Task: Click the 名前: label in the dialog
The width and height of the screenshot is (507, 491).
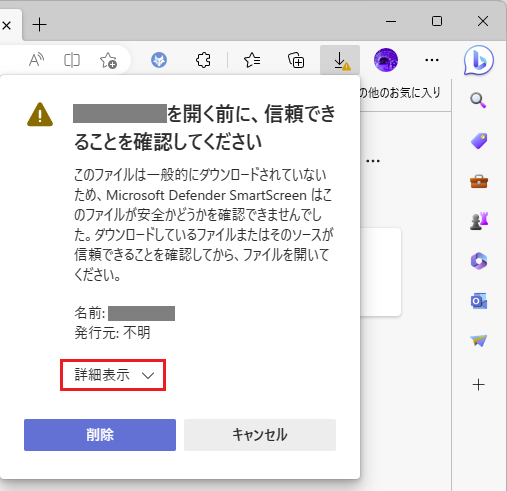Action: click(x=90, y=313)
